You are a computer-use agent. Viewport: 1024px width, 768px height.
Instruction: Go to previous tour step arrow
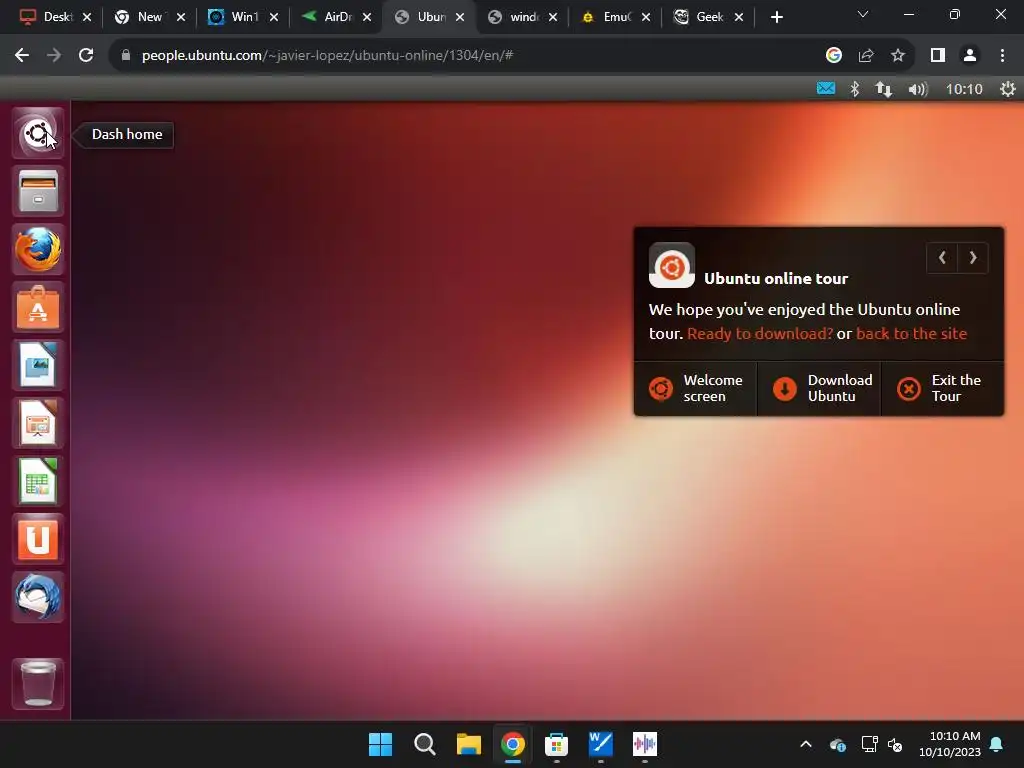point(942,258)
